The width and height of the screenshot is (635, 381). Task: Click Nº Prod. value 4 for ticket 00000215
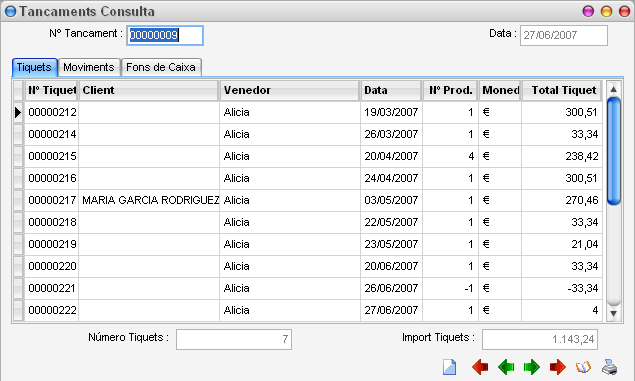coord(471,156)
